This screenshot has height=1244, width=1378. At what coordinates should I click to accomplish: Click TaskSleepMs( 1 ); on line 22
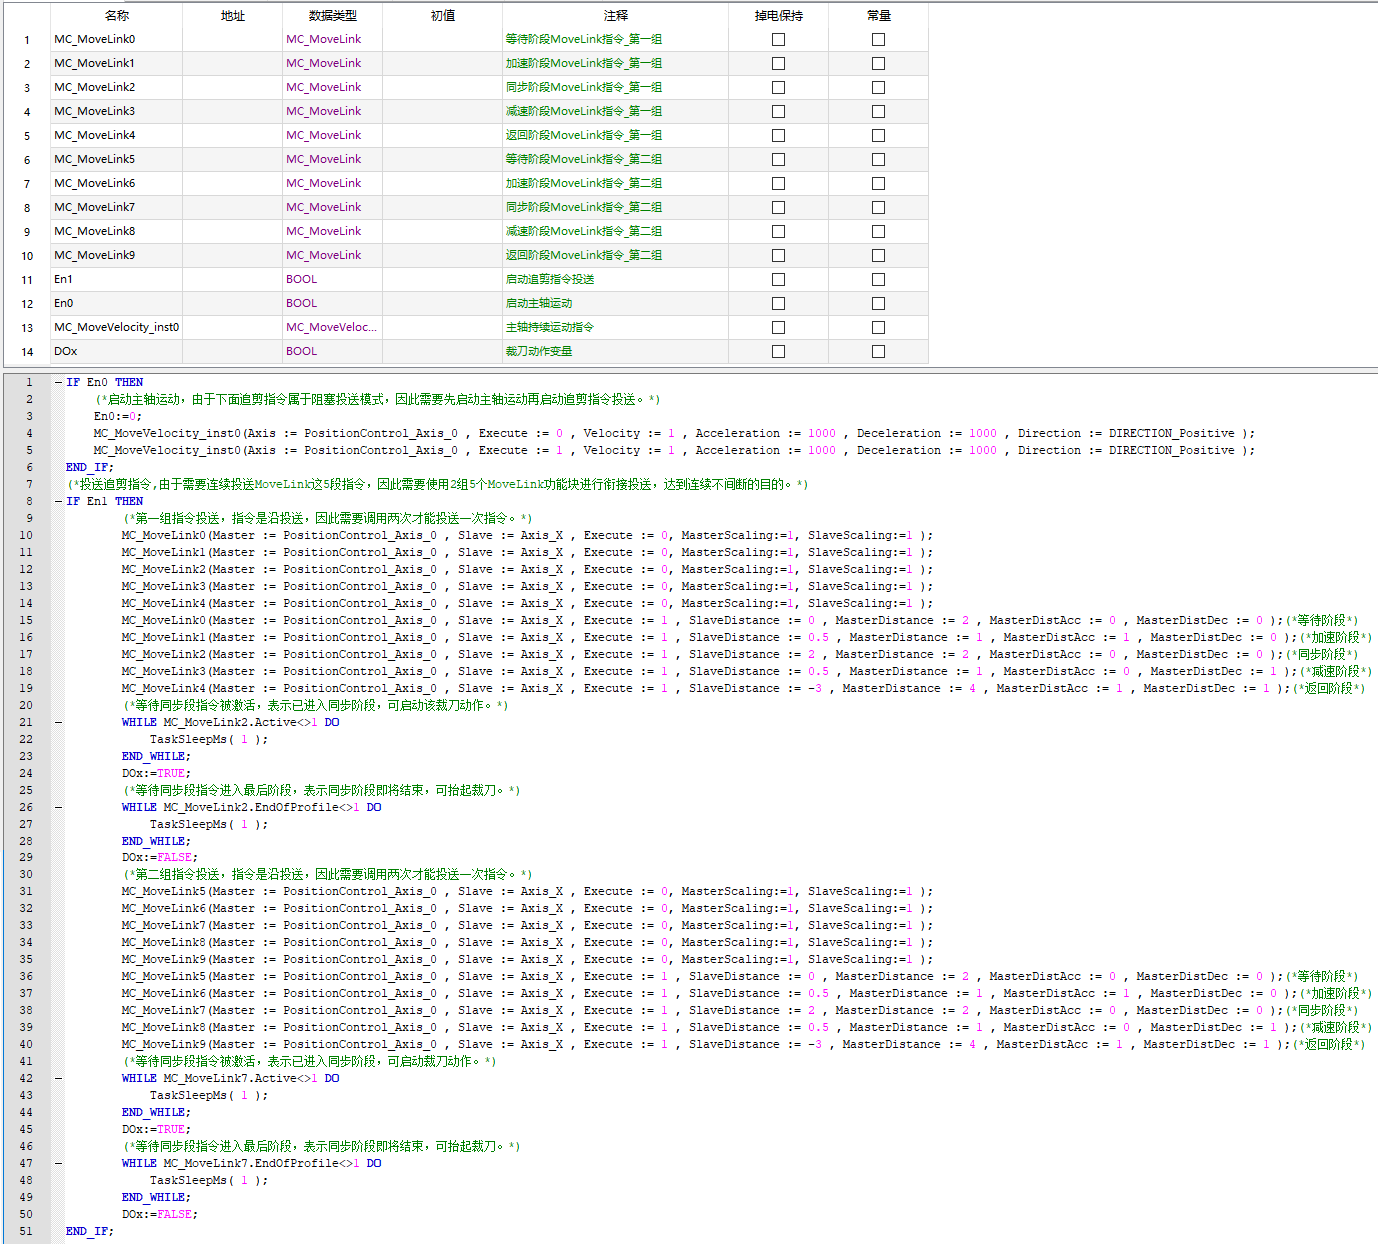209,739
